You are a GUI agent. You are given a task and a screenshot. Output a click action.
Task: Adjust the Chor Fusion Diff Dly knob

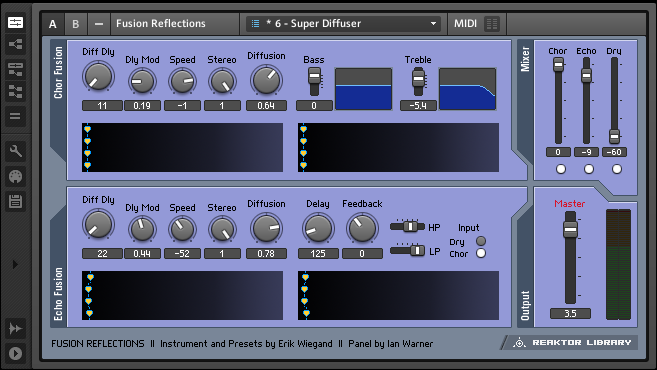coord(98,77)
